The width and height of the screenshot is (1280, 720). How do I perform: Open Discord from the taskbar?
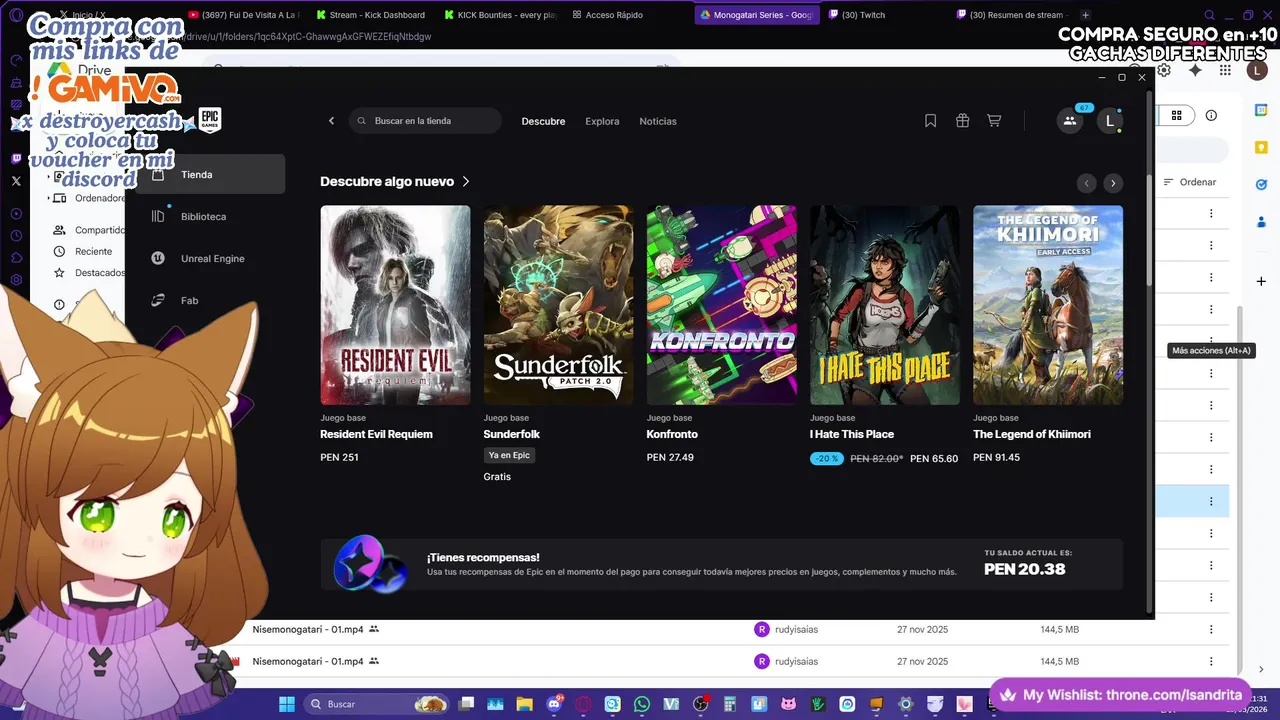(554, 704)
